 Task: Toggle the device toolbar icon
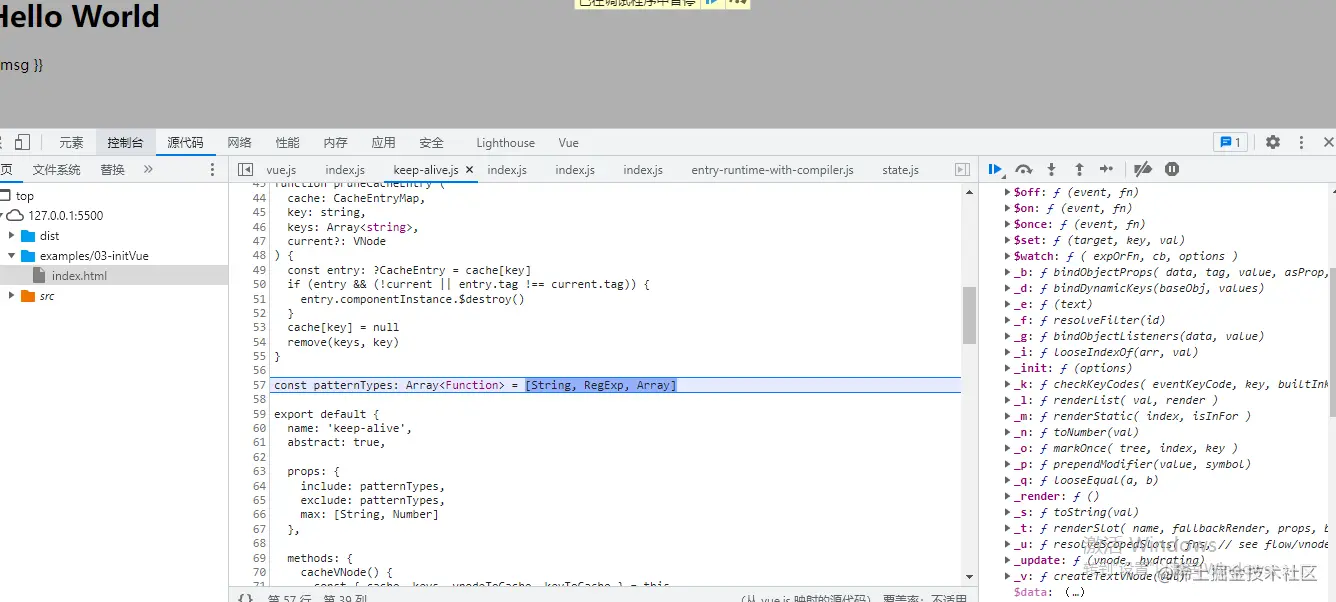click(x=22, y=142)
